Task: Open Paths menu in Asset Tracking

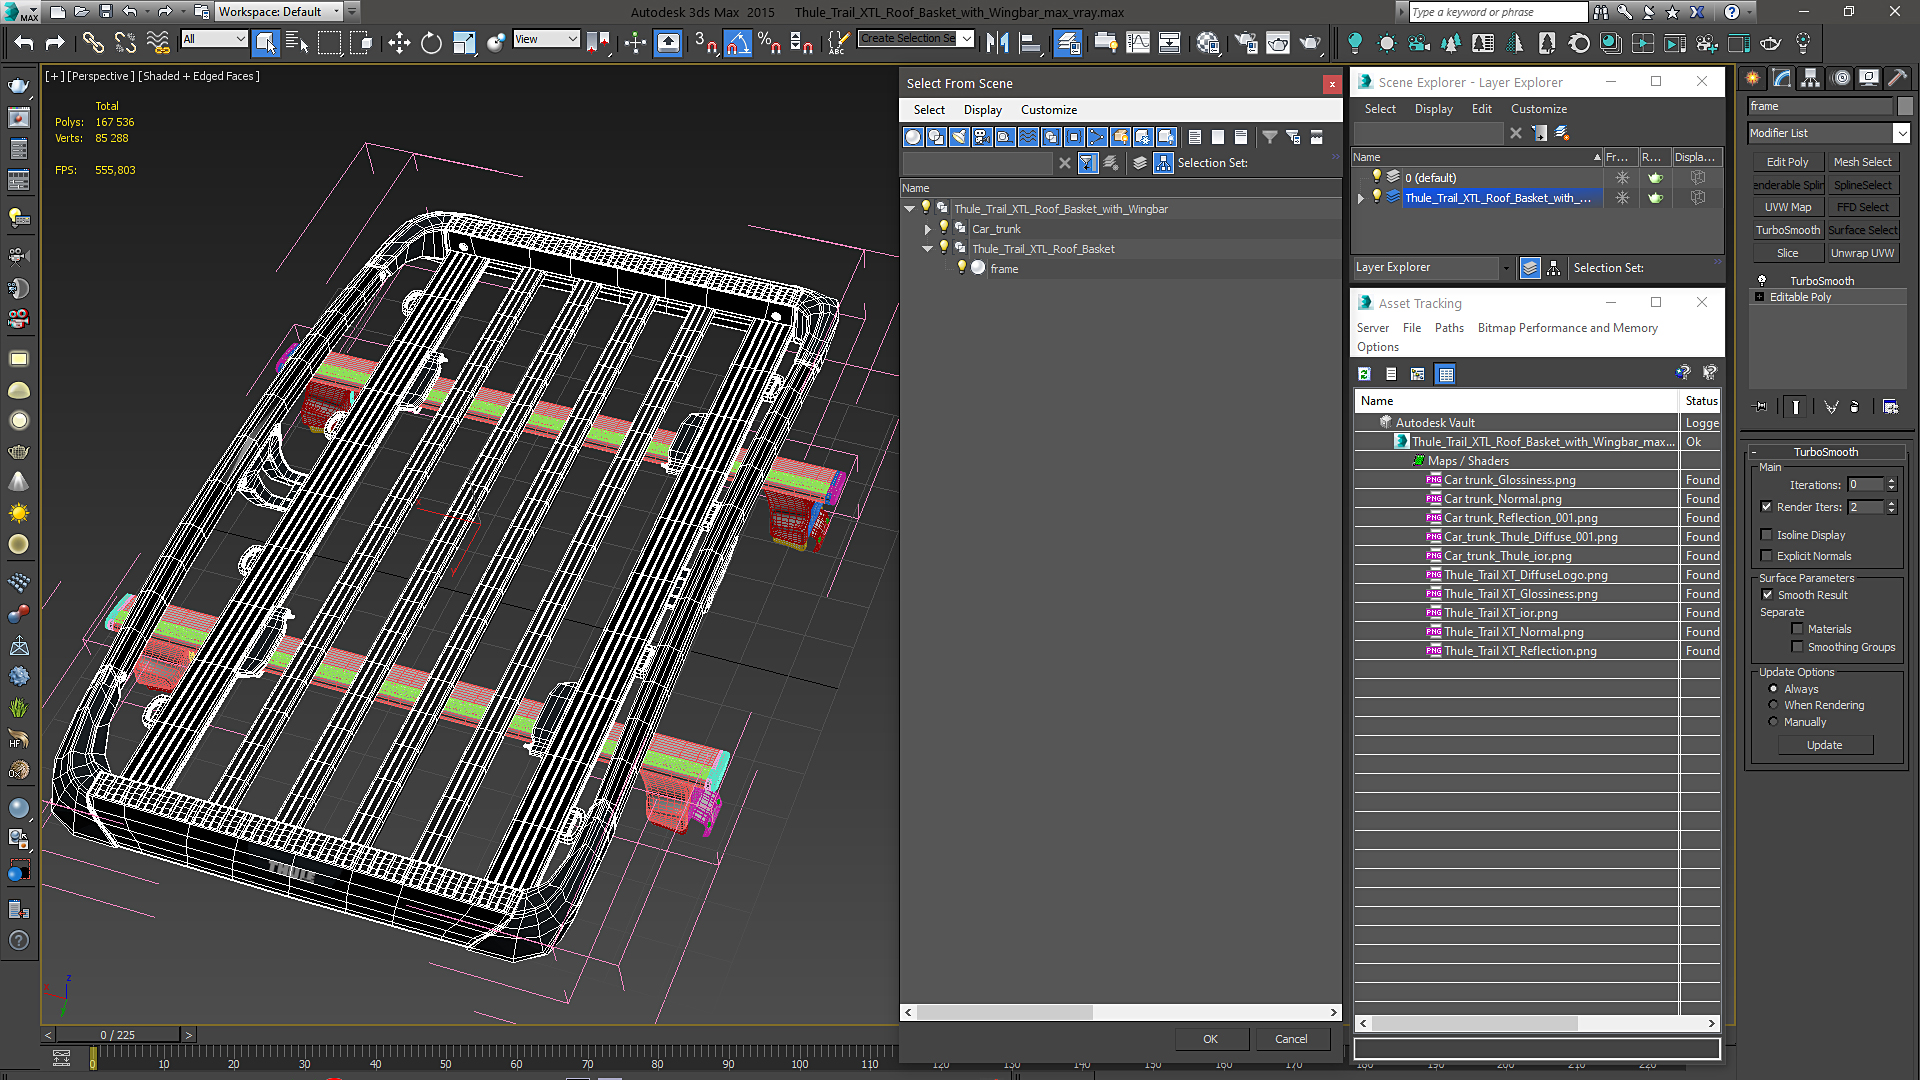Action: [x=1448, y=328]
